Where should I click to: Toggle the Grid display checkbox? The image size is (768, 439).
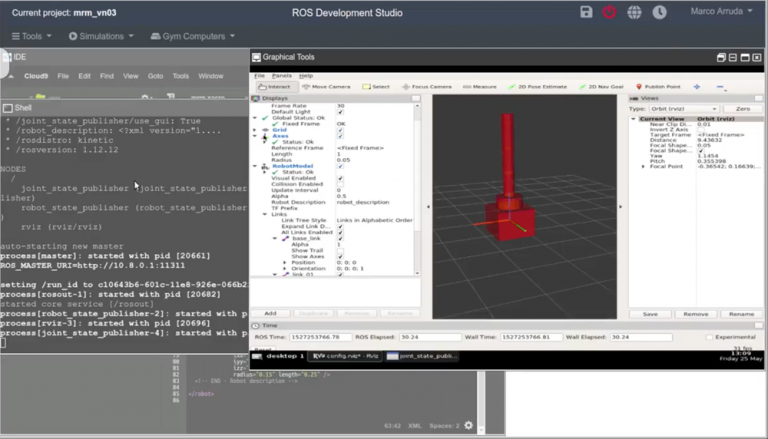pos(340,130)
